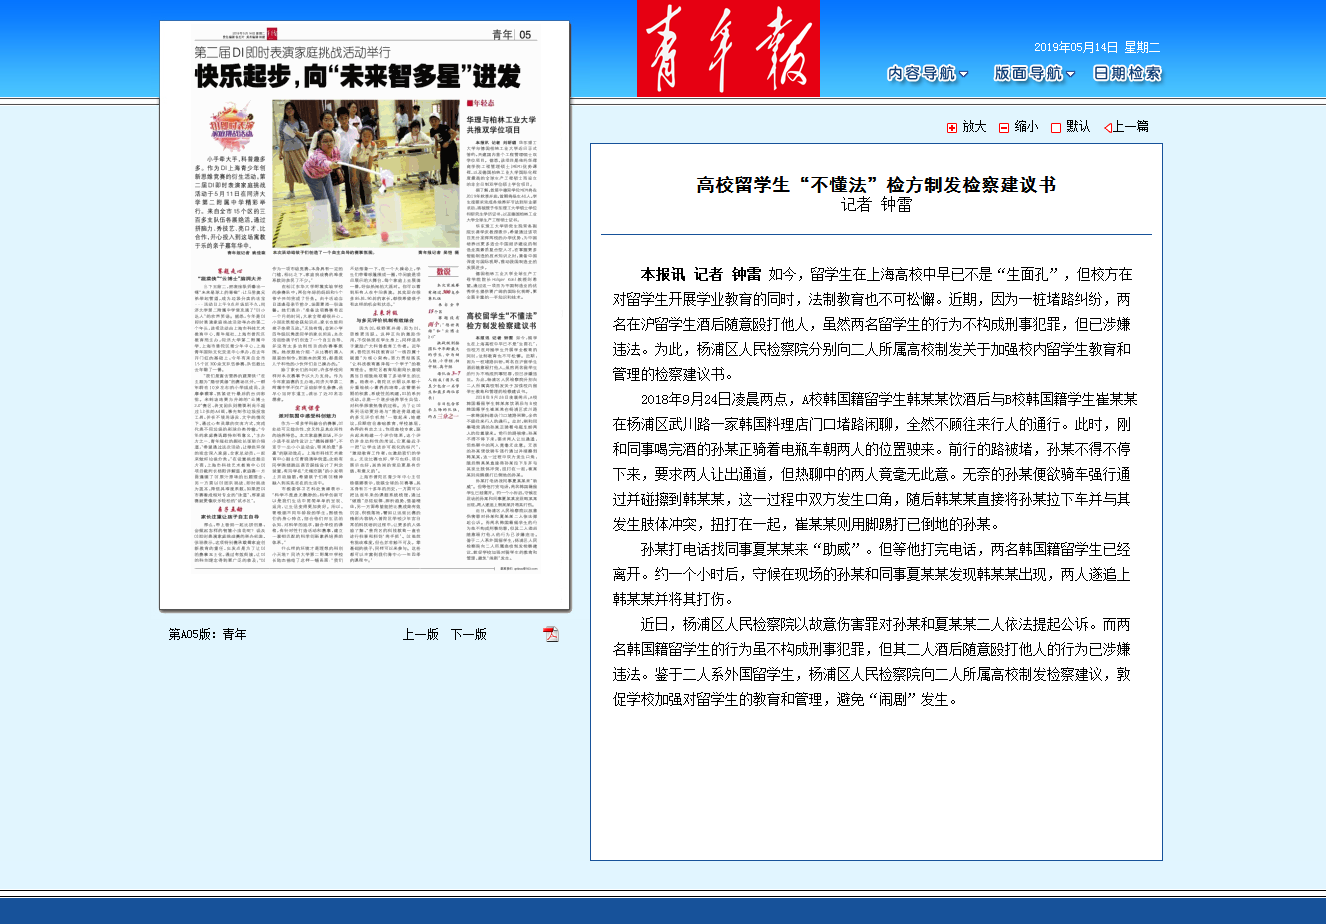1326x924 pixels.
Task: Click the 青年报 red masthead logo
Action: 728,48
